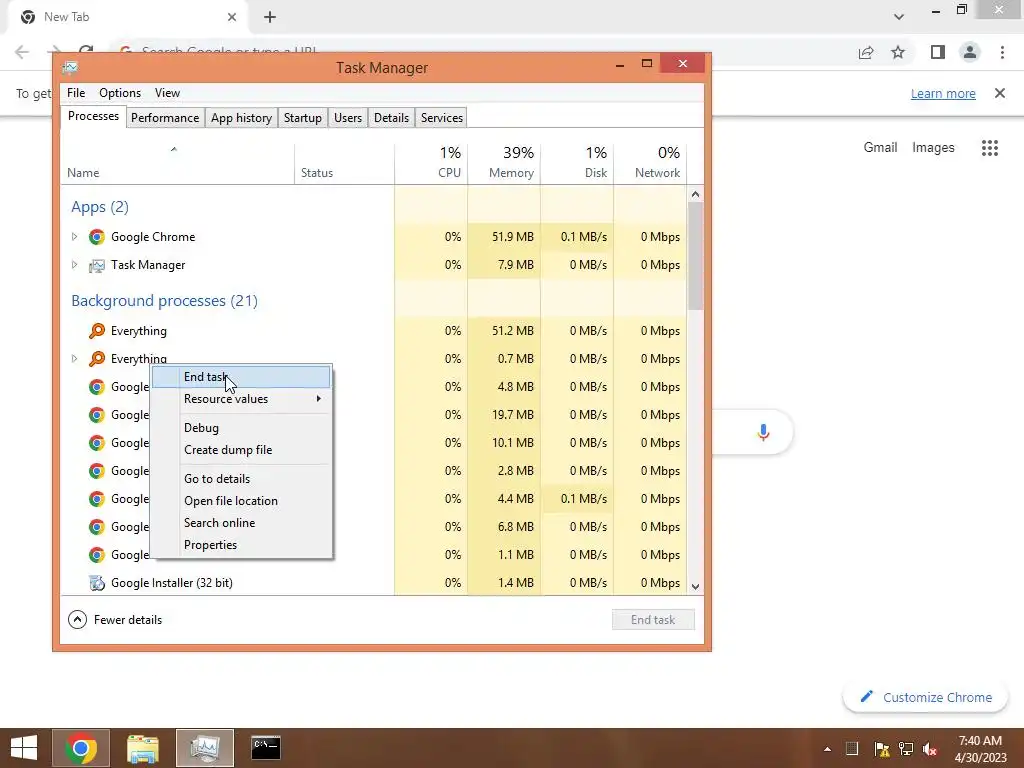Screen dimensions: 1024x768
Task: Open the Options menu
Action: click(120, 93)
